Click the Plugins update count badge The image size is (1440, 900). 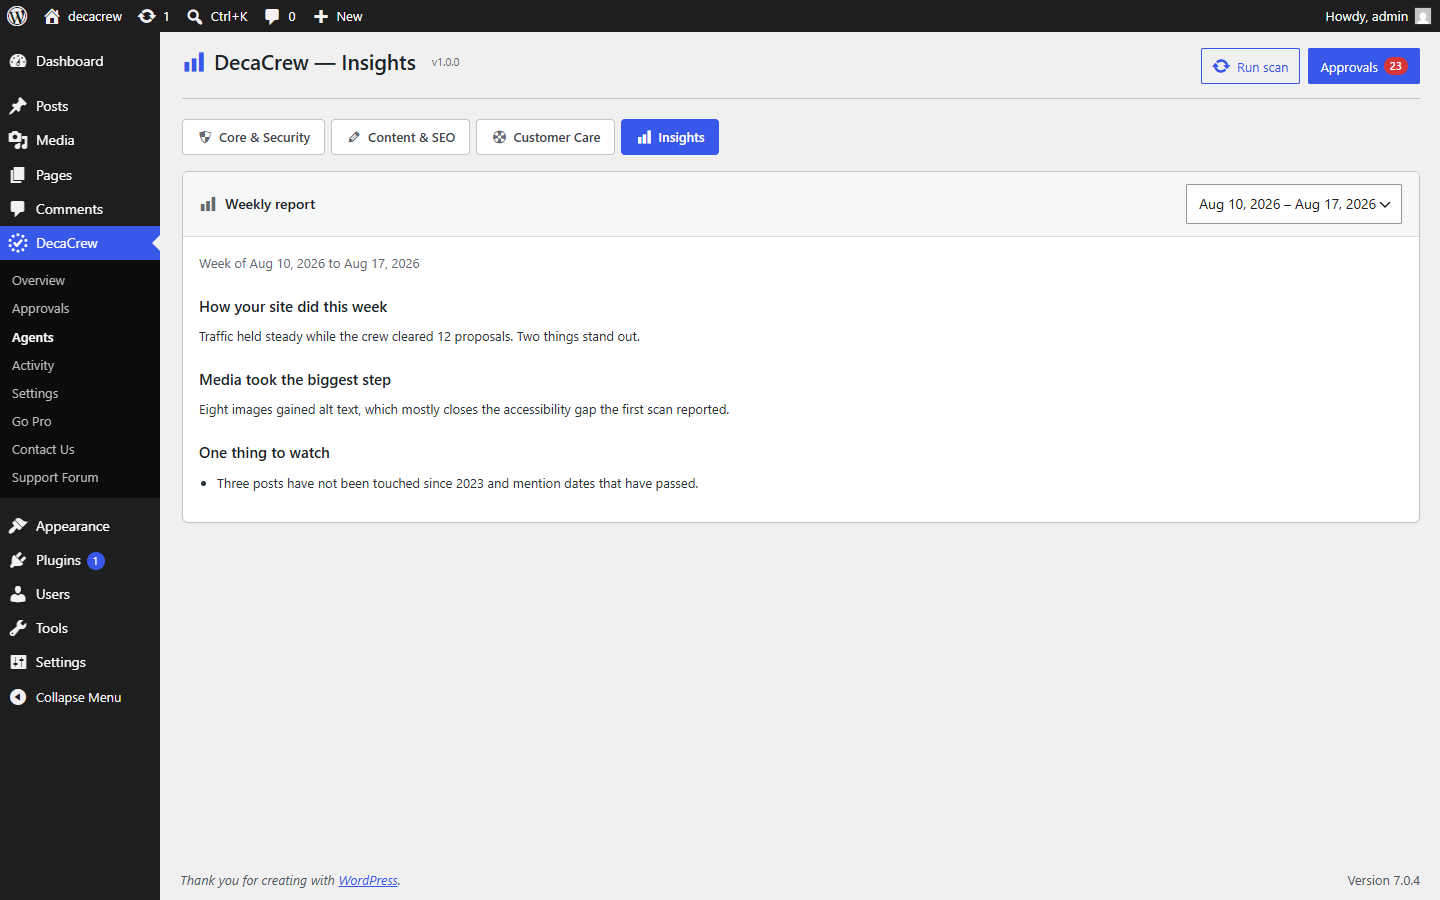point(96,561)
